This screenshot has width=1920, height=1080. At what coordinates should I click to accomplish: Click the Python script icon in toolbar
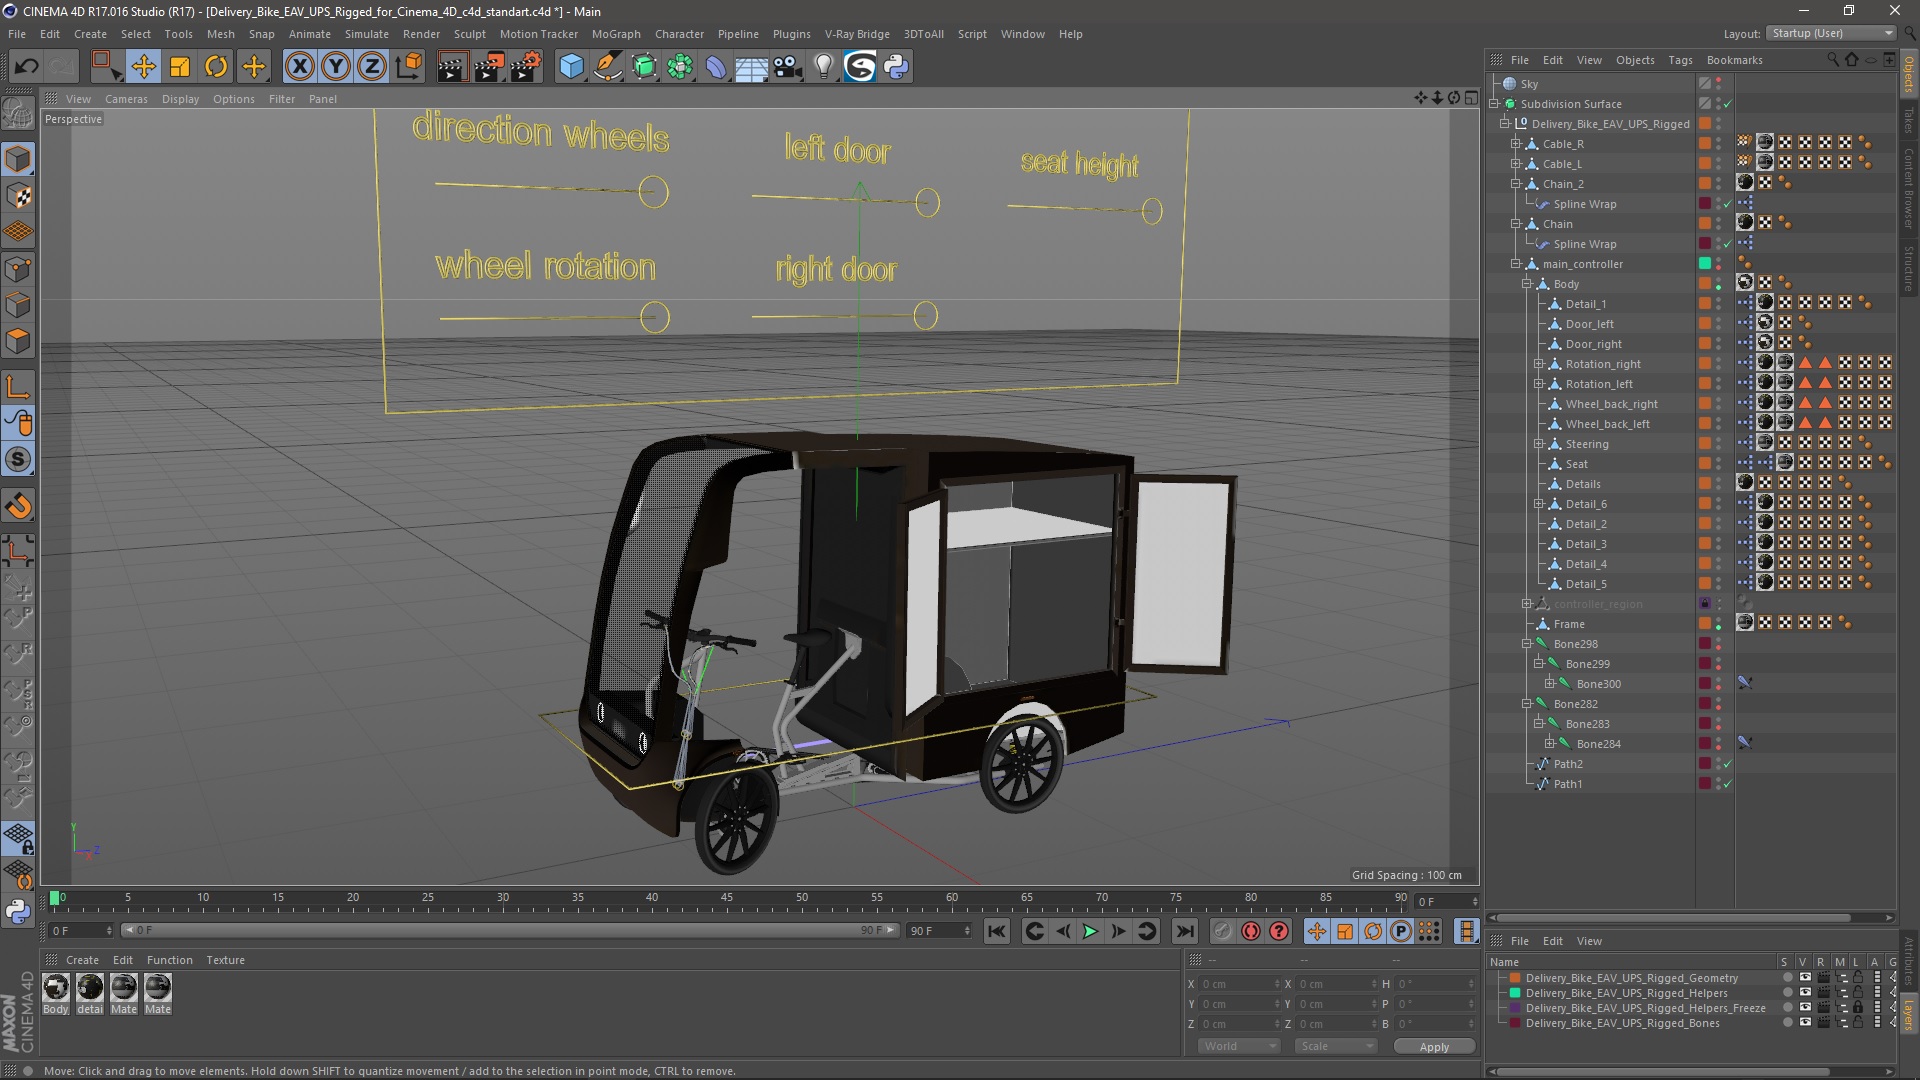click(896, 67)
